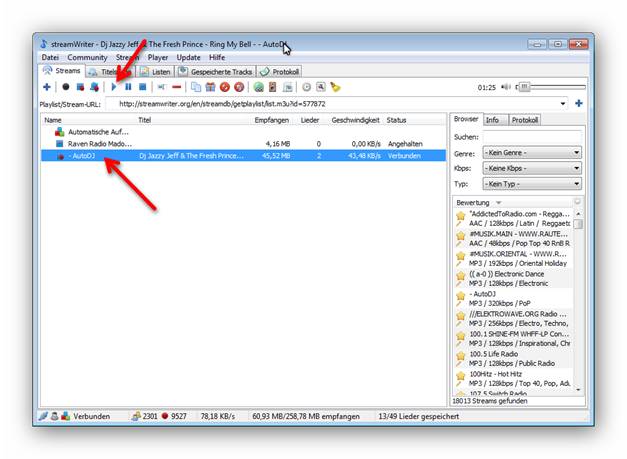
Task: Sort by the Status column header
Action: (396, 120)
